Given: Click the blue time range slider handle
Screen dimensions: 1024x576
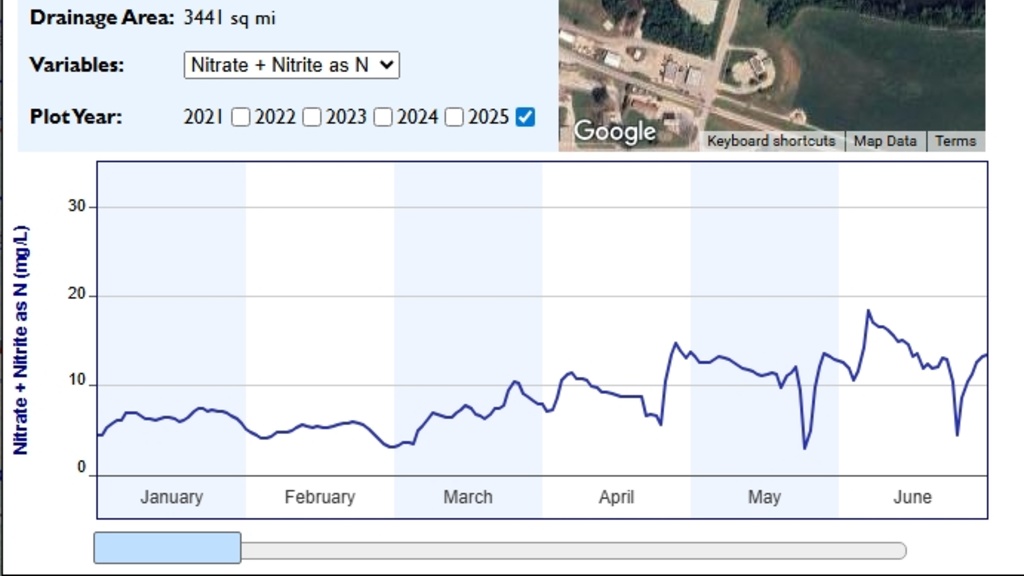Looking at the screenshot, I should coord(167,548).
